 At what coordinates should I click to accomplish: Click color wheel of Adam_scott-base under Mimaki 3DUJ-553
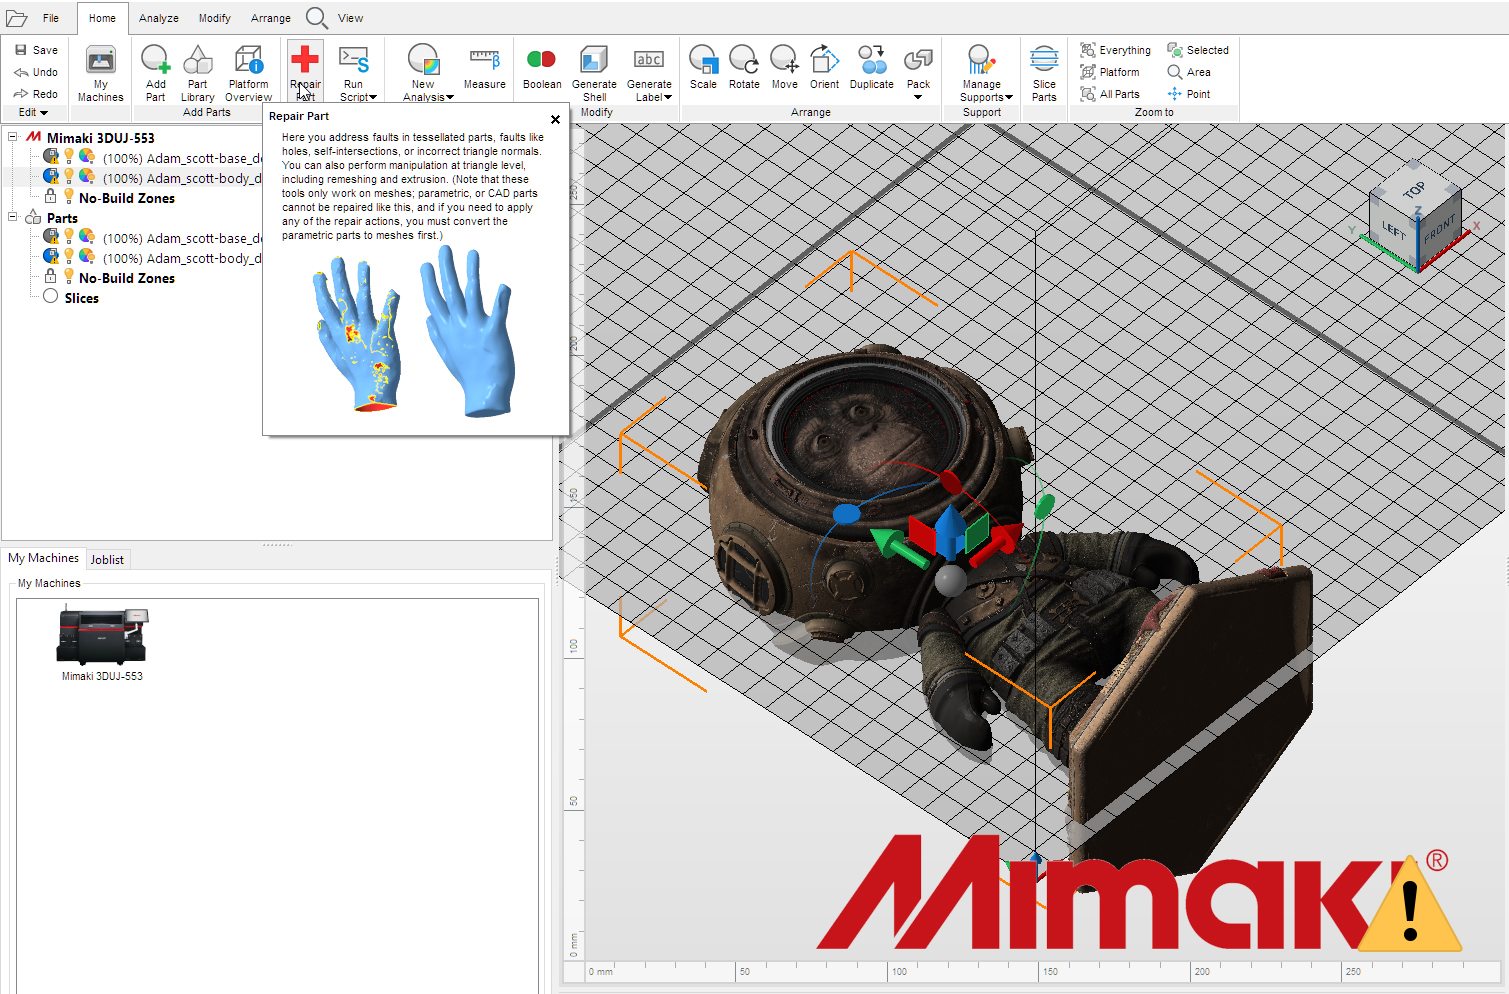[x=87, y=156]
